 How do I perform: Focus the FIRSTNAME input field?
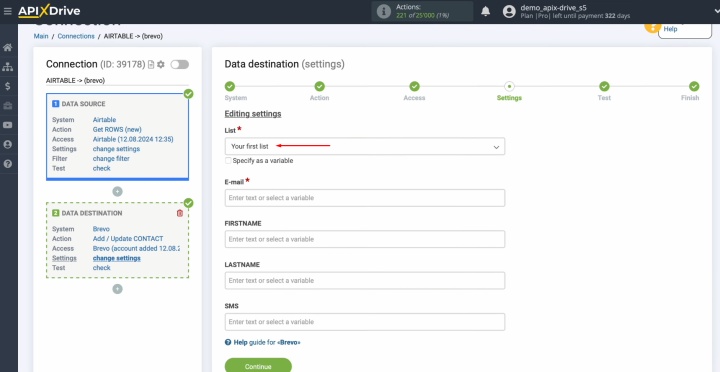point(365,239)
